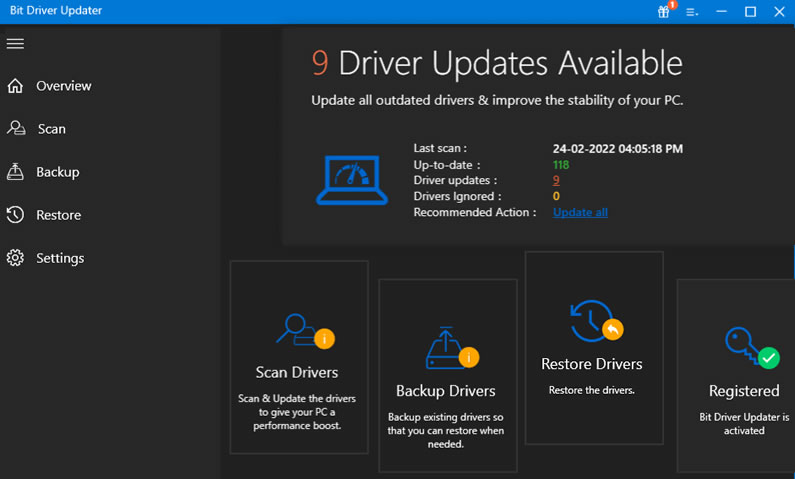Click the Backup Drivers upload icon
The height and width of the screenshot is (479, 795).
pos(452,348)
